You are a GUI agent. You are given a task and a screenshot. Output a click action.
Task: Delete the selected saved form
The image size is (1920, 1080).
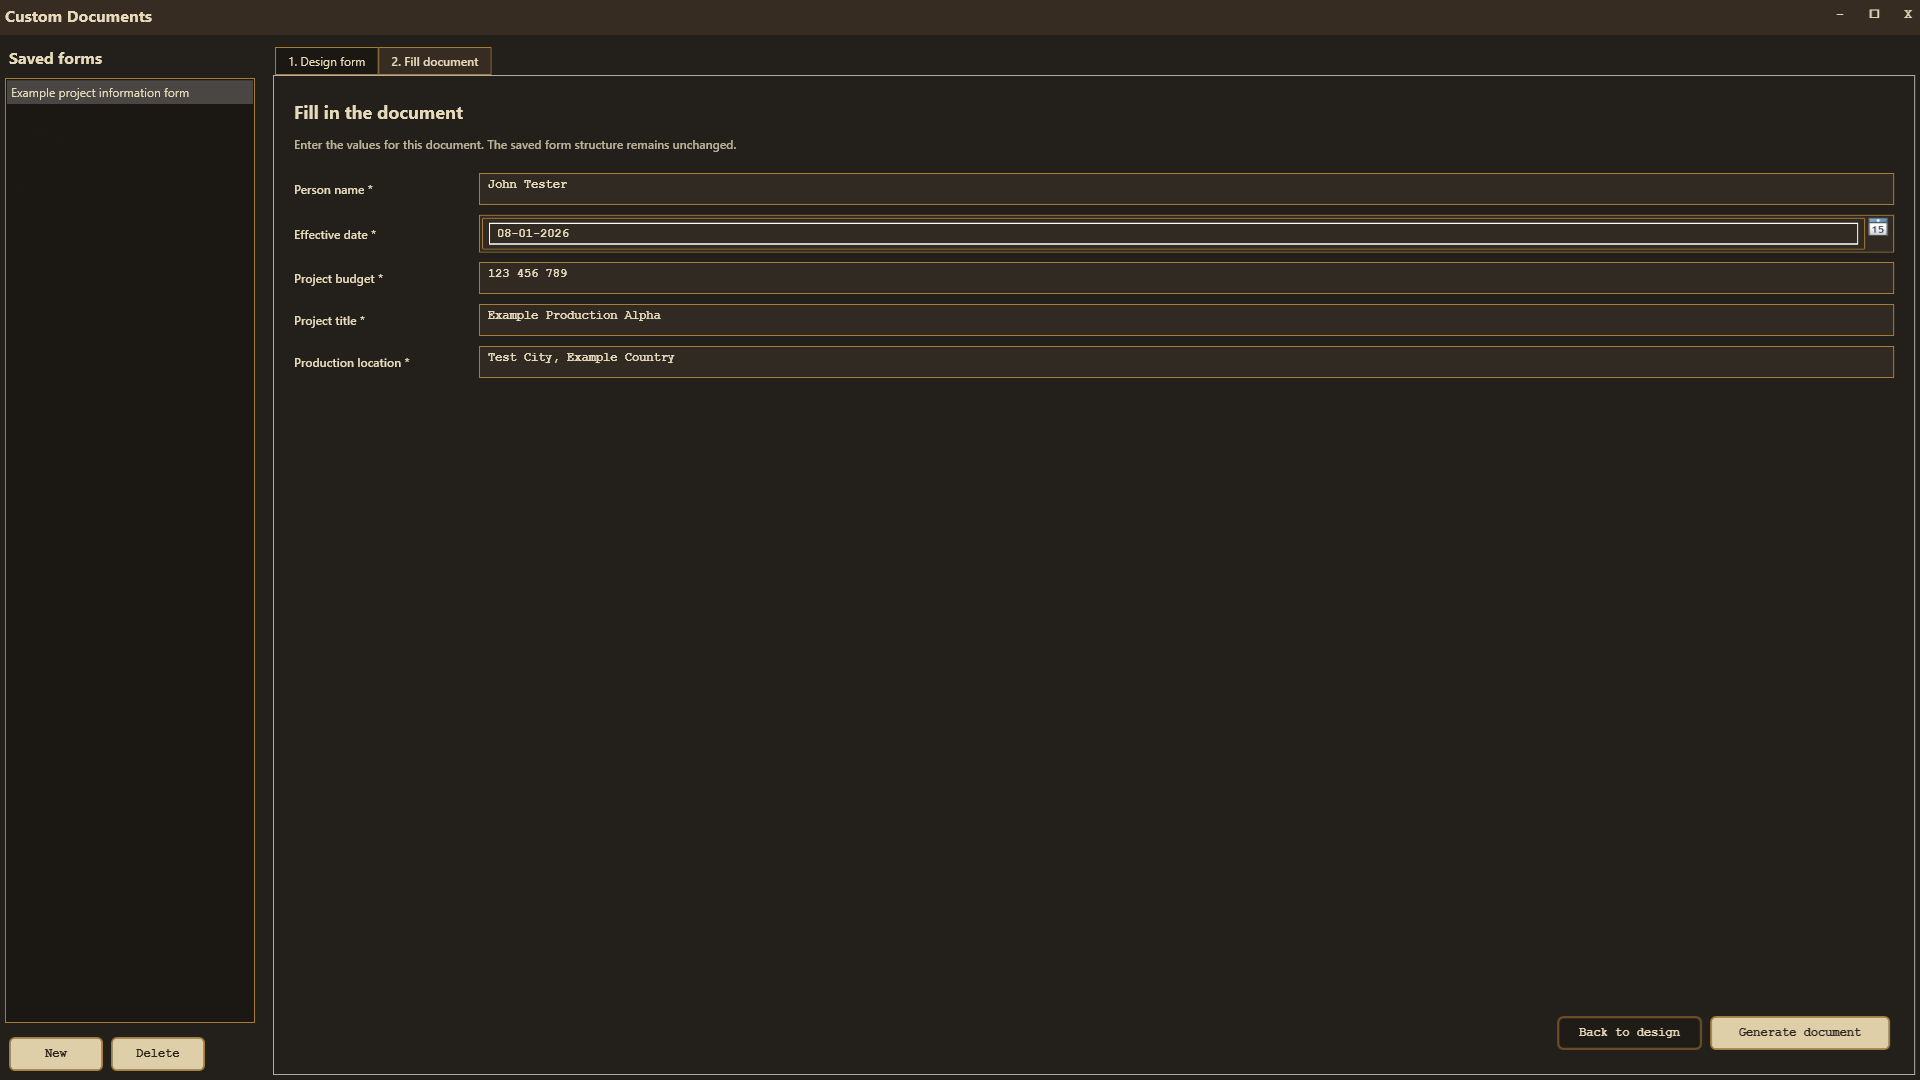click(x=158, y=1053)
